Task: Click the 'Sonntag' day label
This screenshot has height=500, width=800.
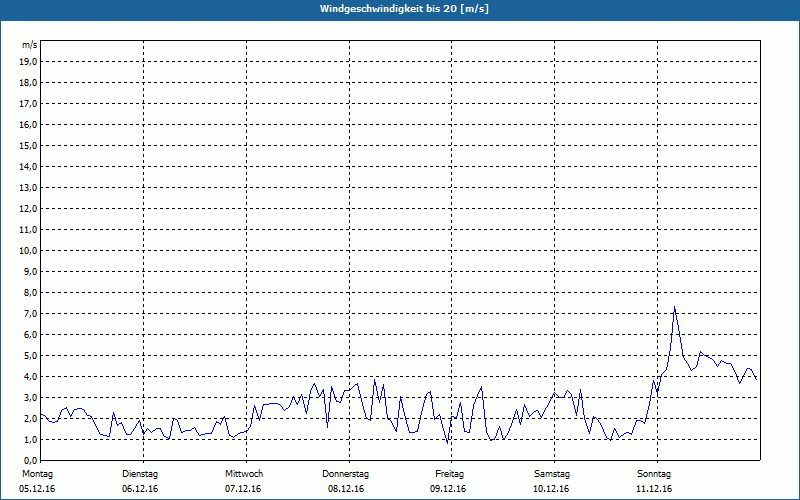Action: coord(654,474)
